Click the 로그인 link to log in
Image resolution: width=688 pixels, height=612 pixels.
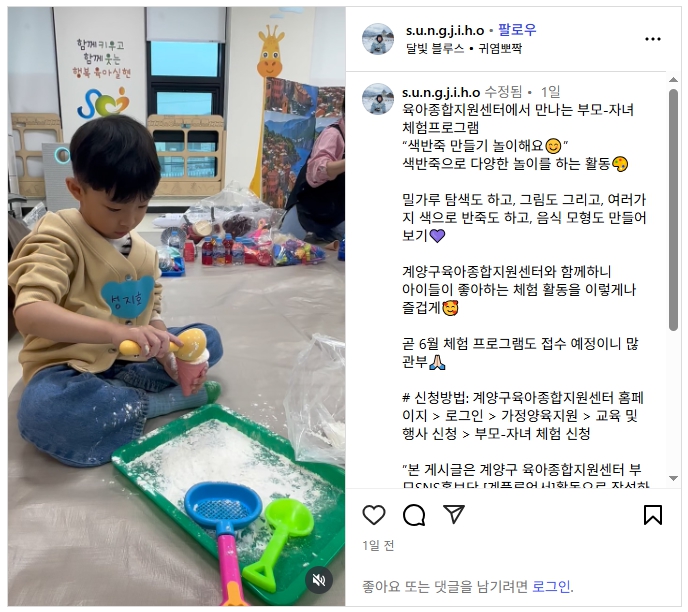point(552,586)
